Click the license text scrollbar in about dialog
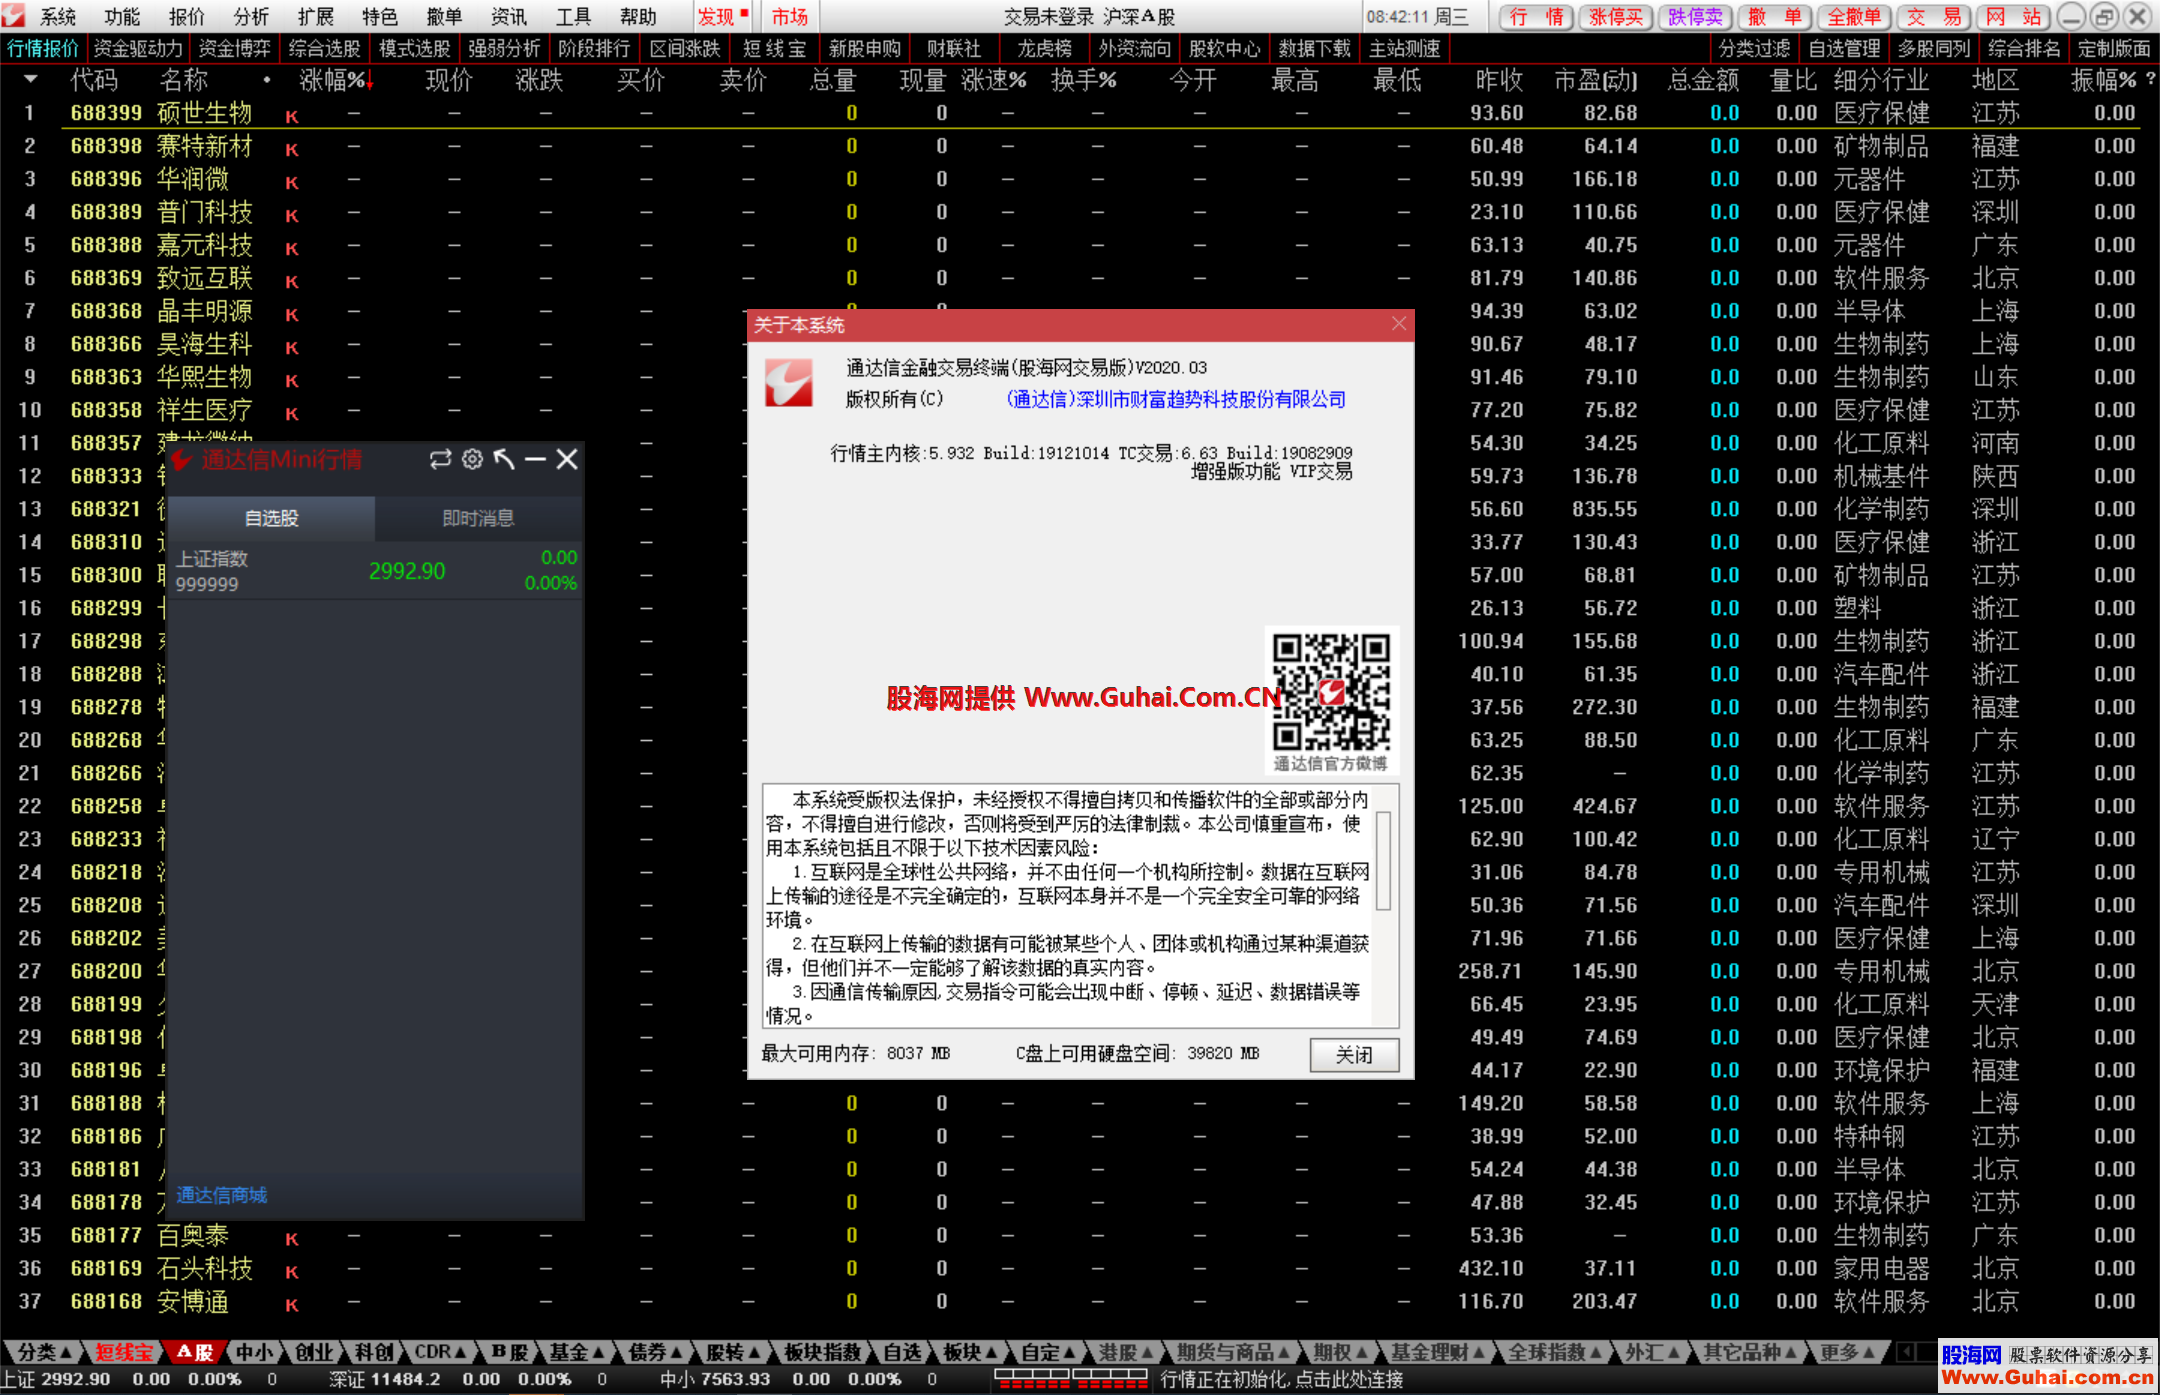2160x1395 pixels. (x=1384, y=861)
